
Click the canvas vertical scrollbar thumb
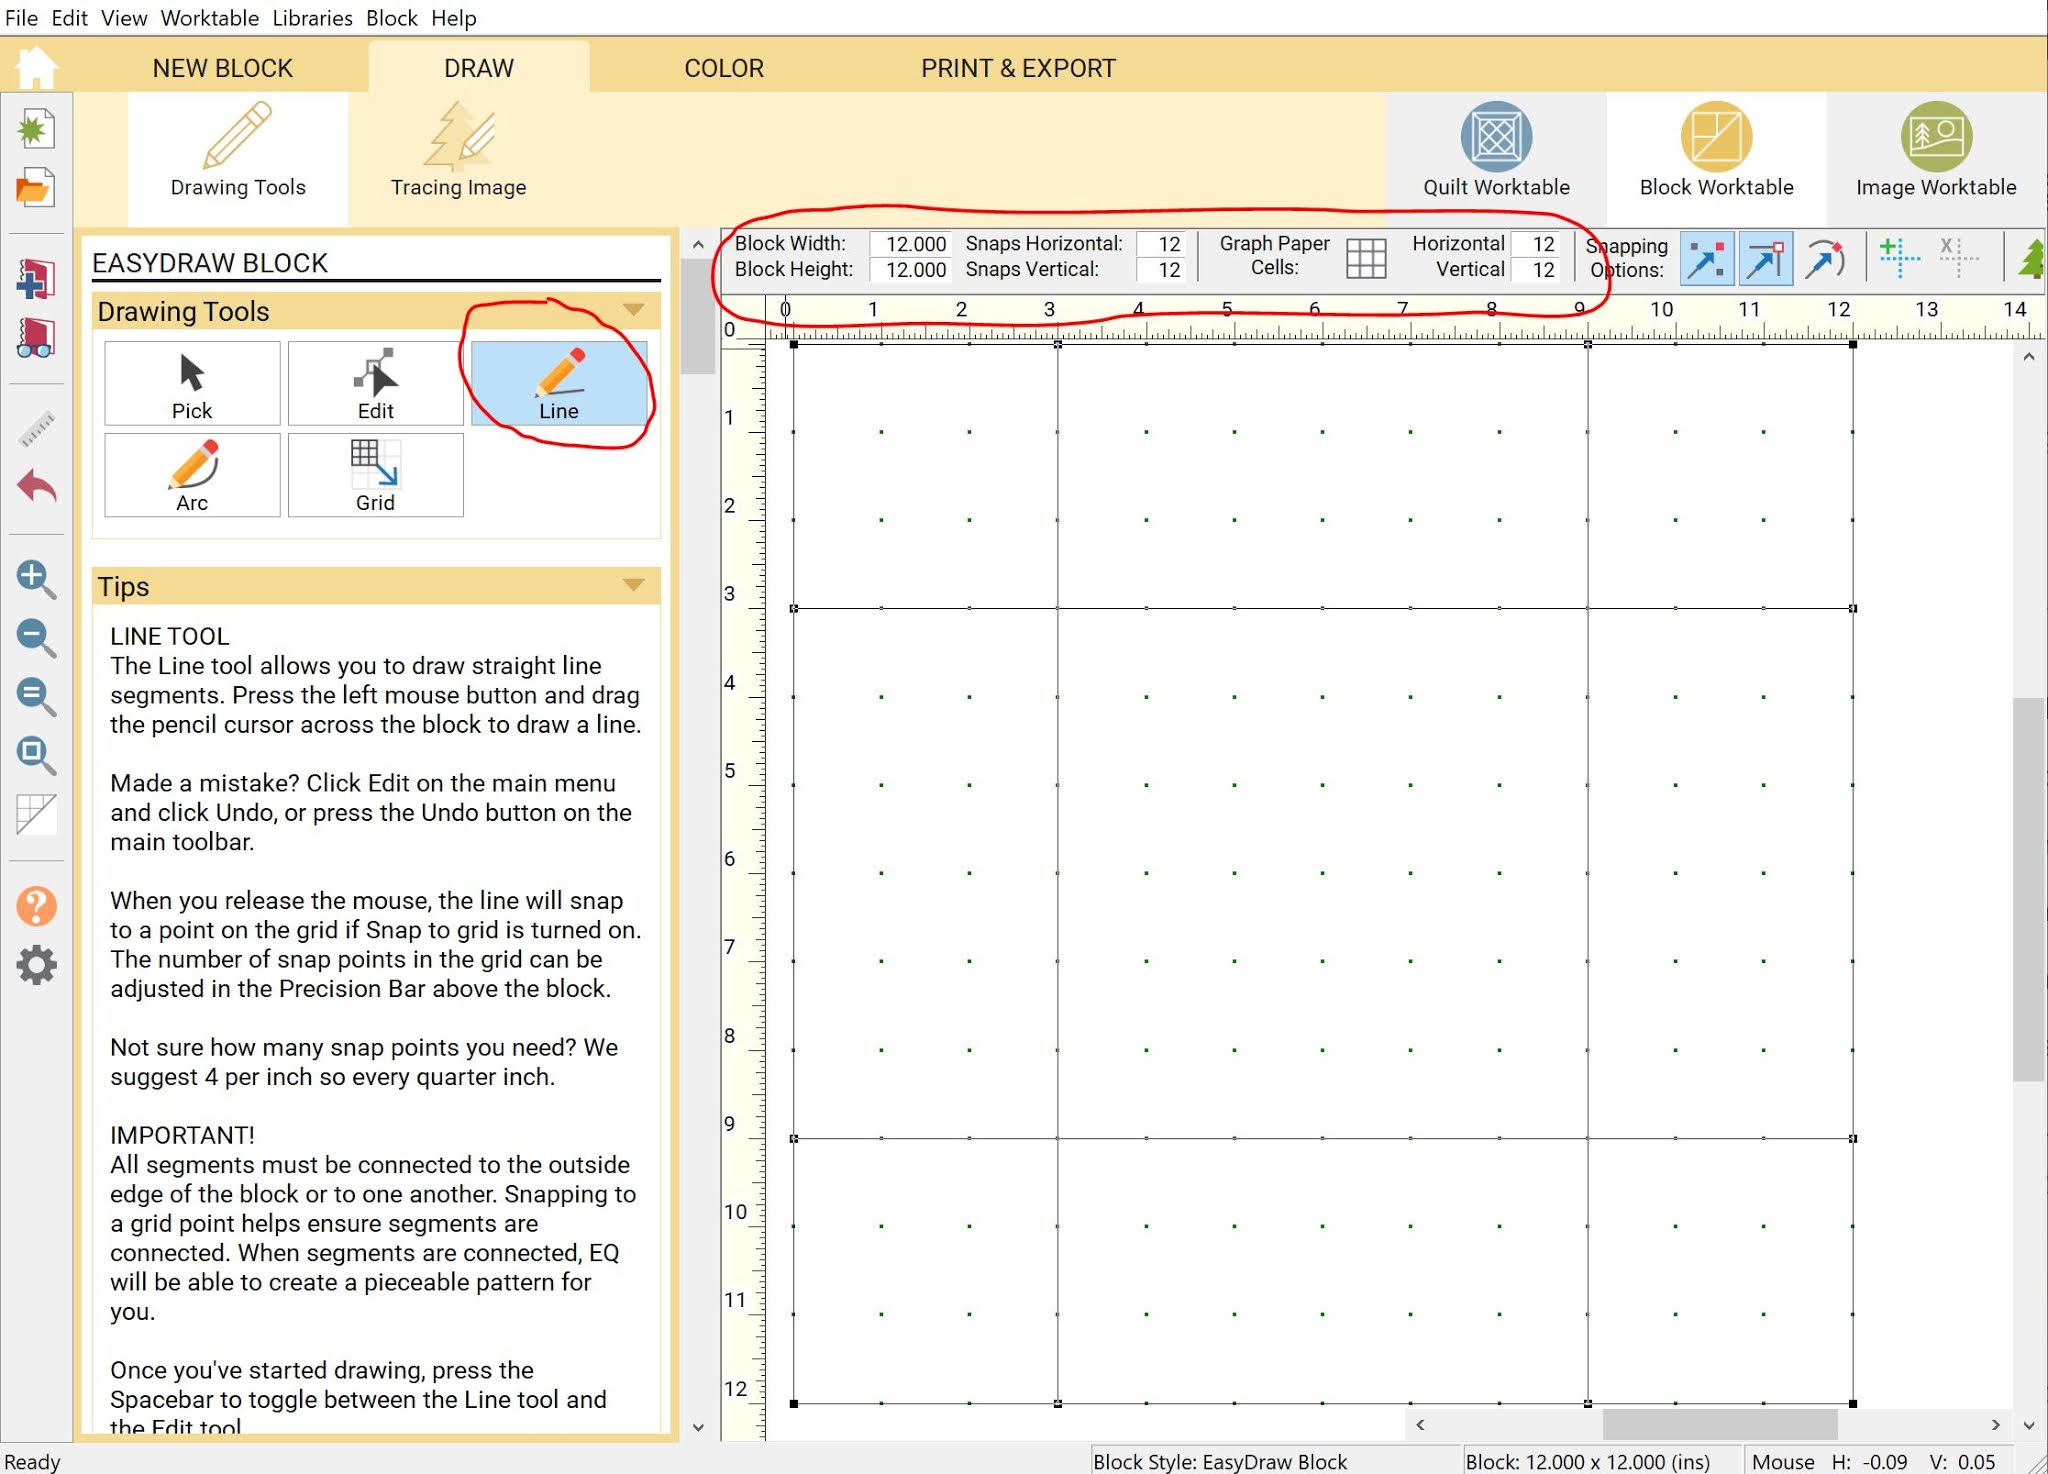tap(2028, 889)
